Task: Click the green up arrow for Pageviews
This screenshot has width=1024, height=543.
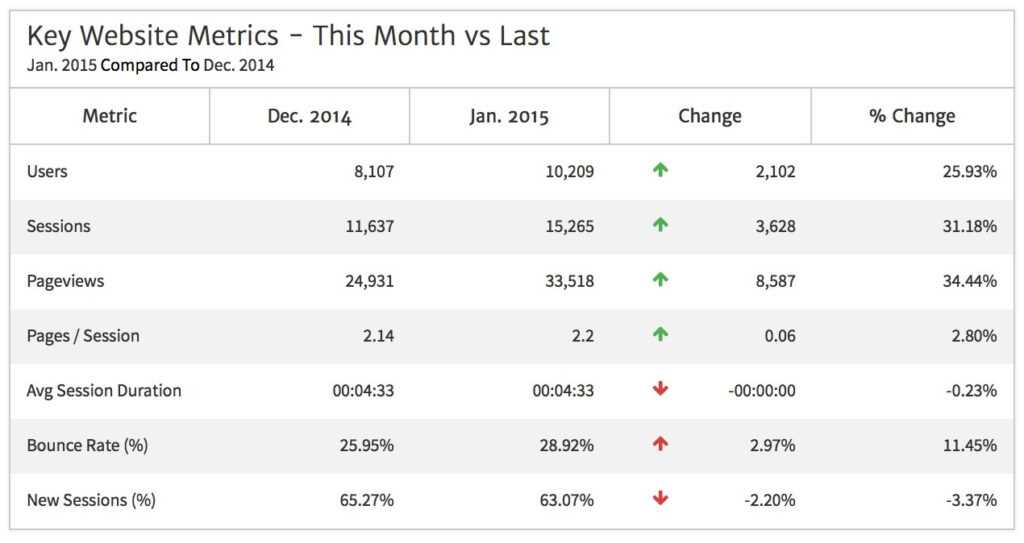Action: (660, 281)
